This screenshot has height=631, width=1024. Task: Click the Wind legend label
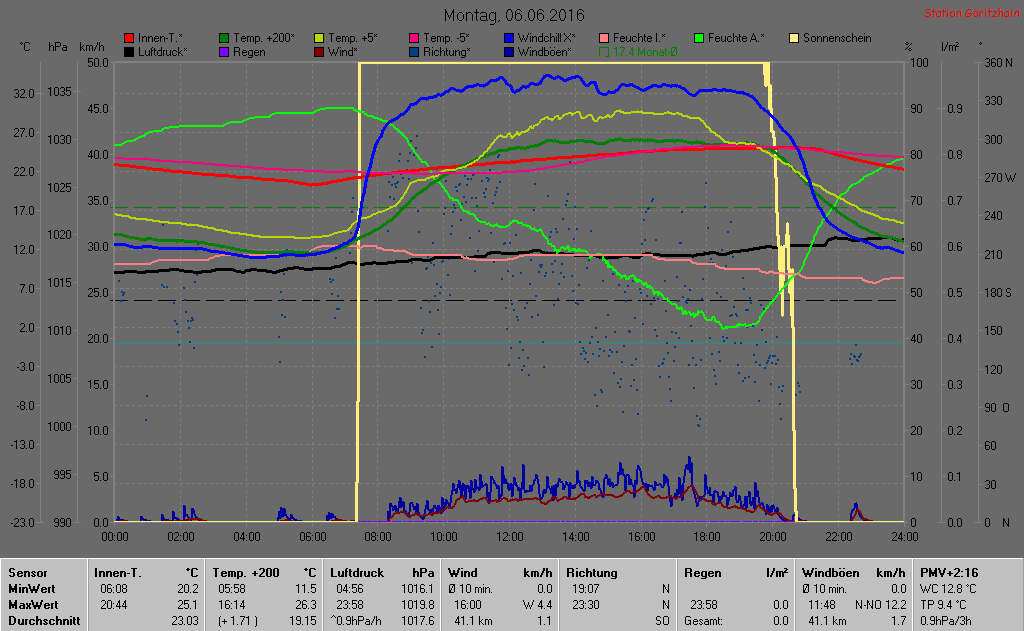[x=342, y=52]
